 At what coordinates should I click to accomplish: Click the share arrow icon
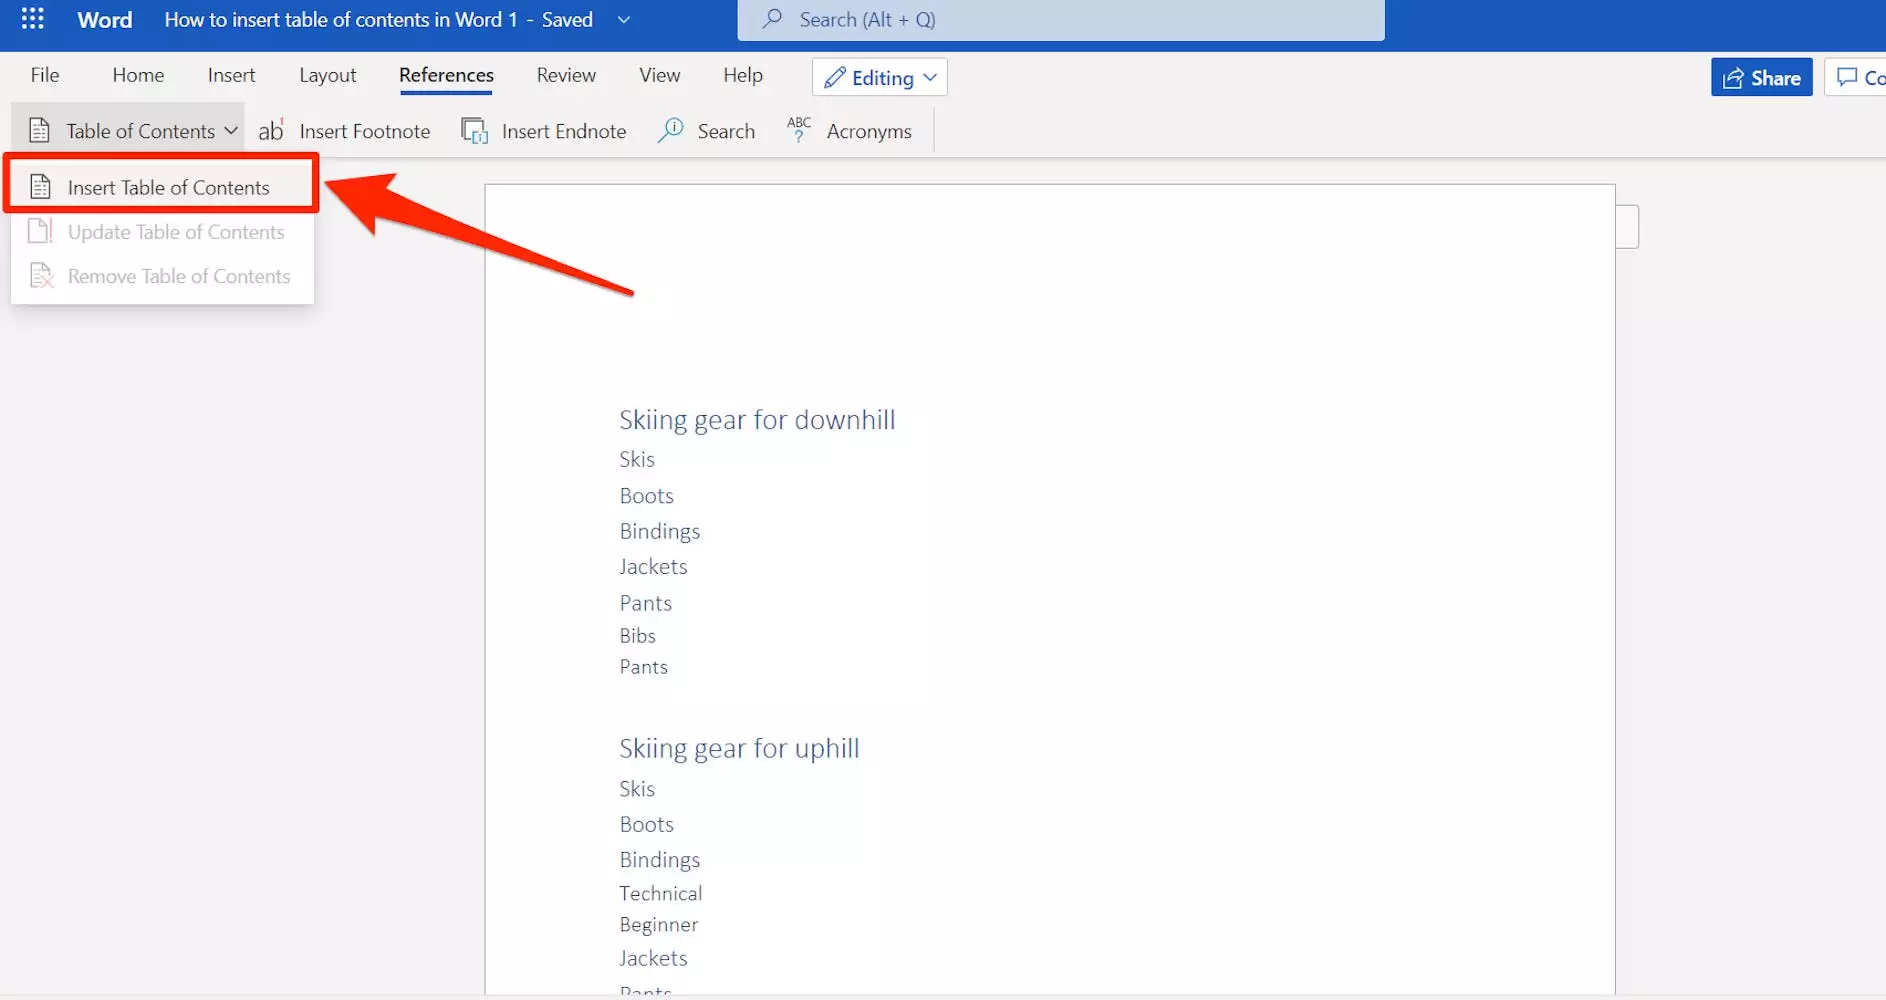click(1733, 78)
